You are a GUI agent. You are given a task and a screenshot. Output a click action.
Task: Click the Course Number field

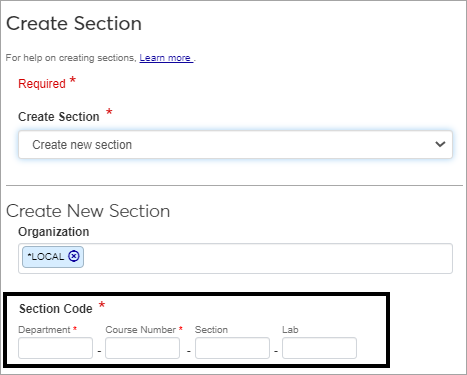(142, 348)
